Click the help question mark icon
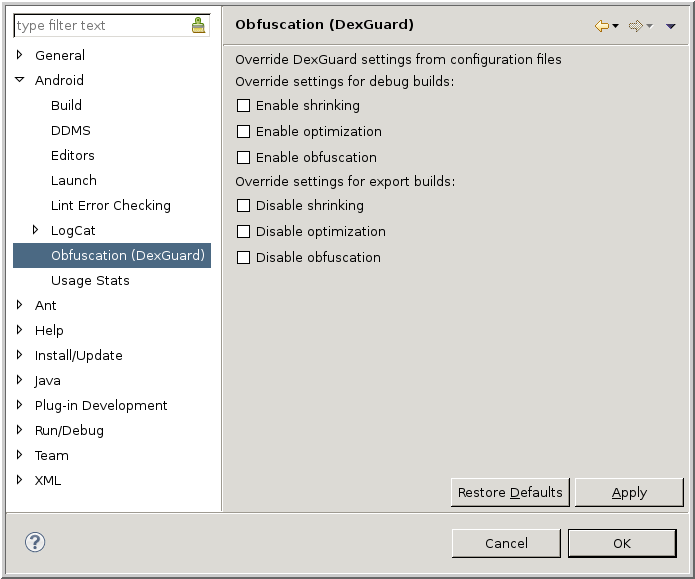695x579 pixels. tap(35, 542)
